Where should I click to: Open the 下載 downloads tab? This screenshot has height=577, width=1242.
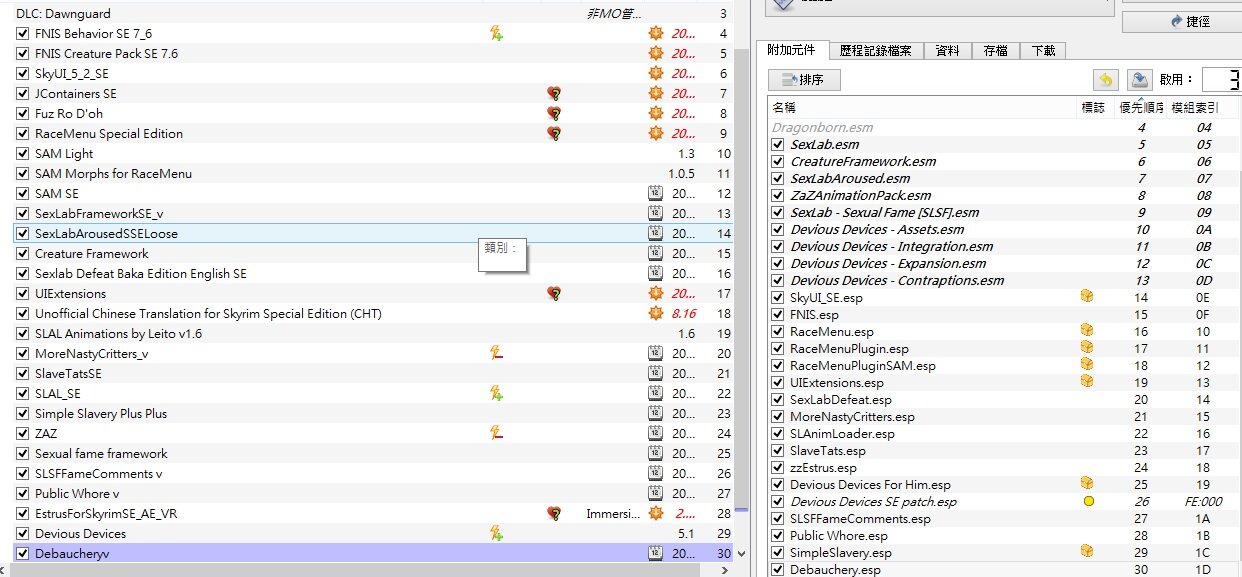point(1043,50)
